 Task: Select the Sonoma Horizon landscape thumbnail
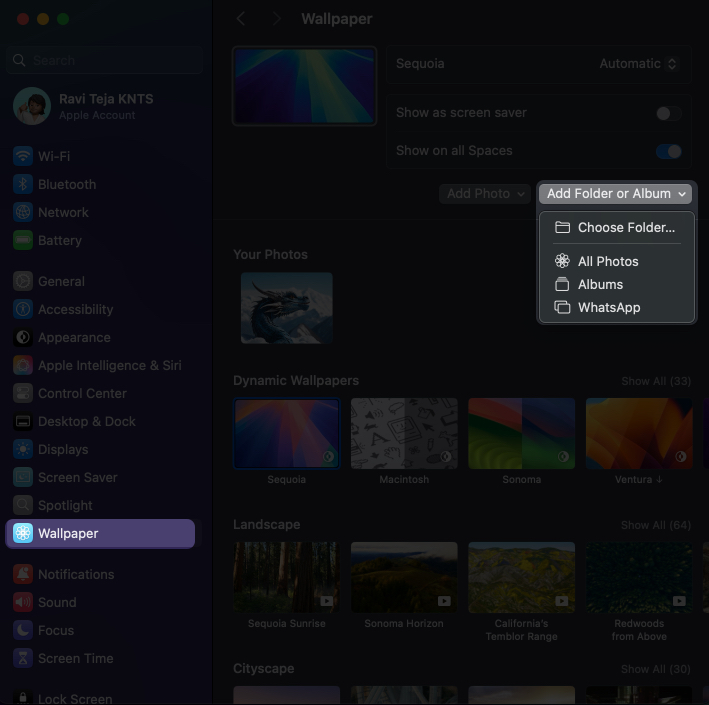pos(404,577)
